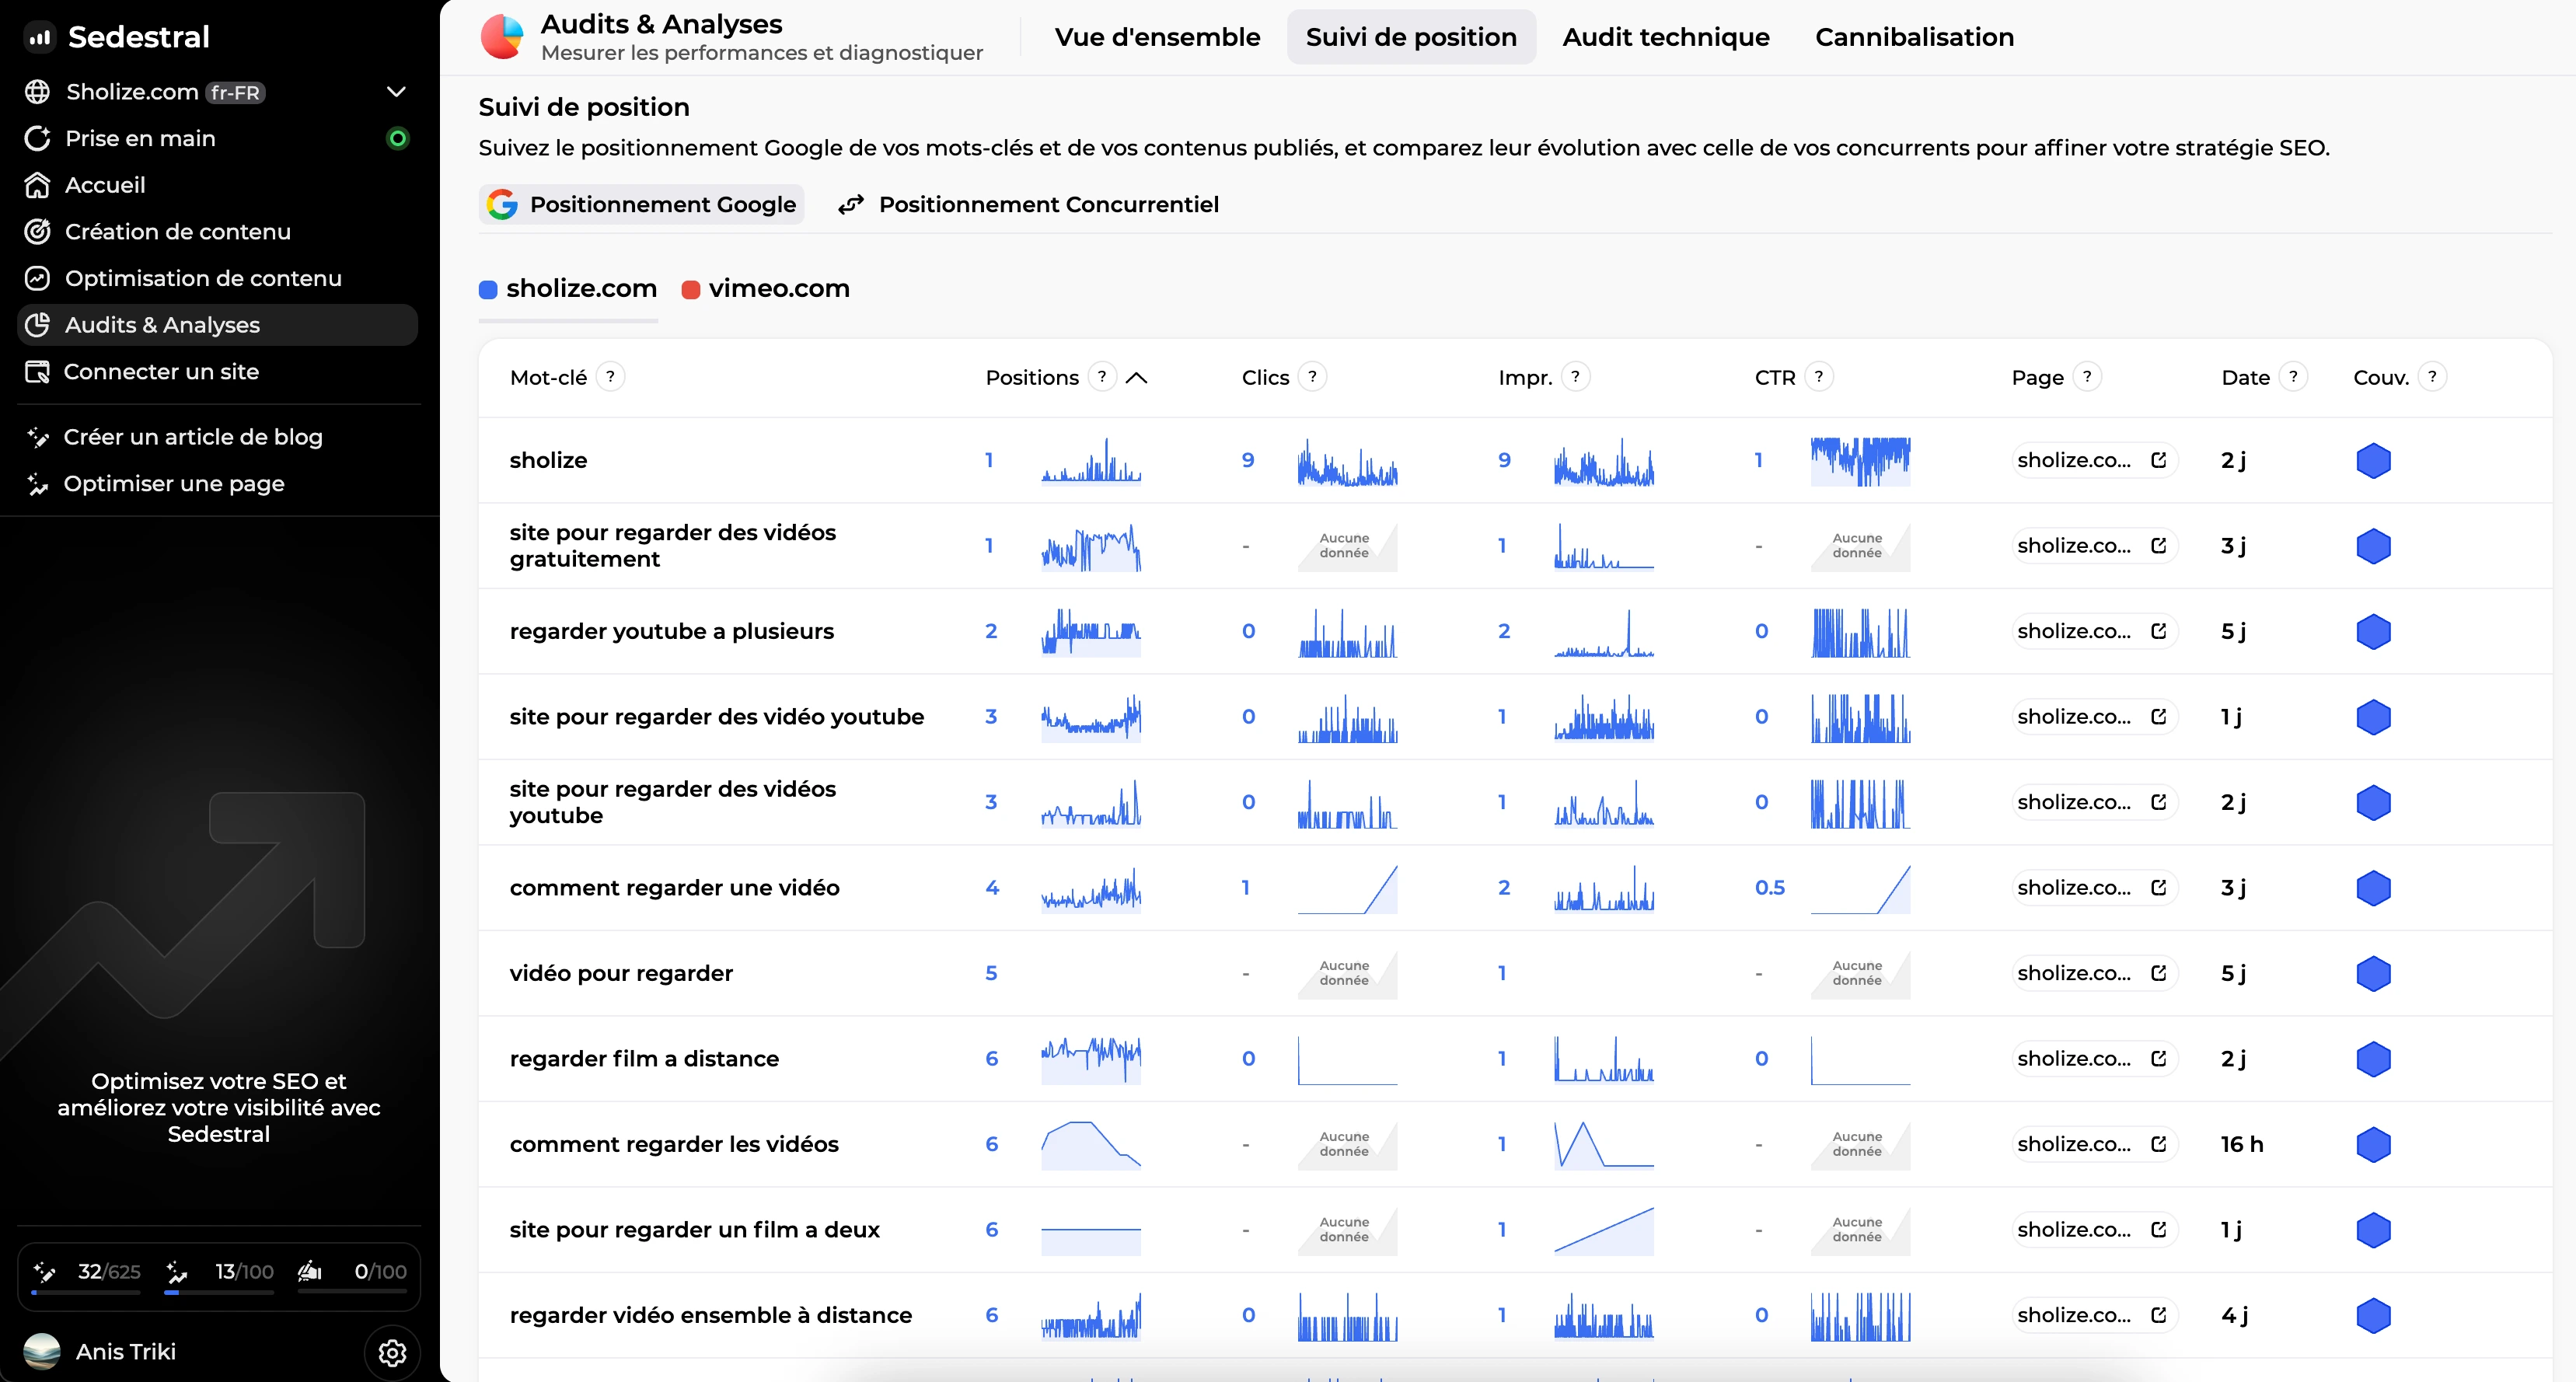2576x1382 pixels.
Task: Open page link for comment regarder les vidéos
Action: point(2094,1144)
